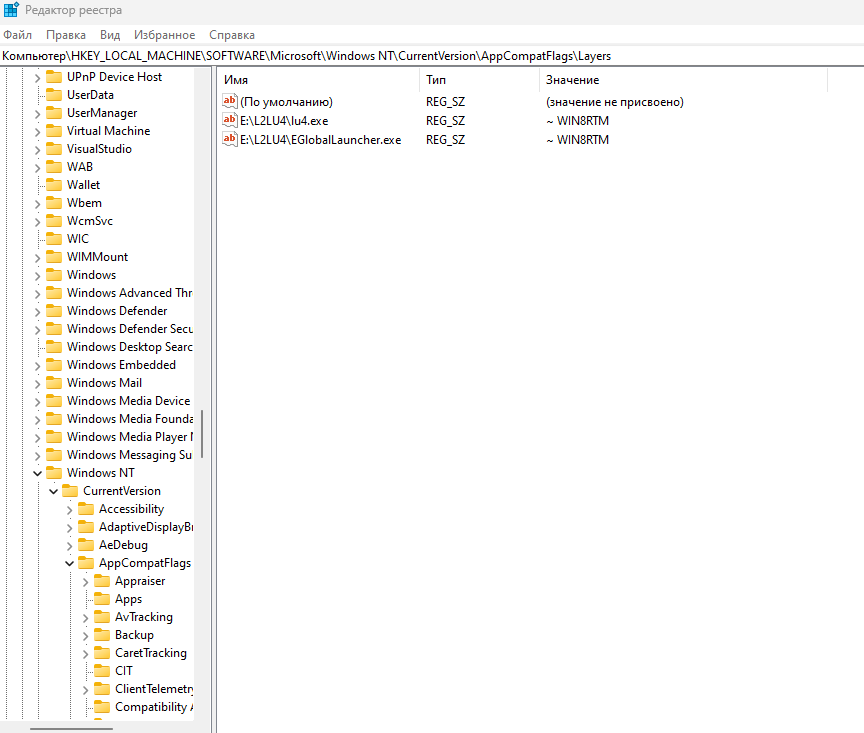The width and height of the screenshot is (864, 733).
Task: Click the Apps folder icon
Action: 102,599
